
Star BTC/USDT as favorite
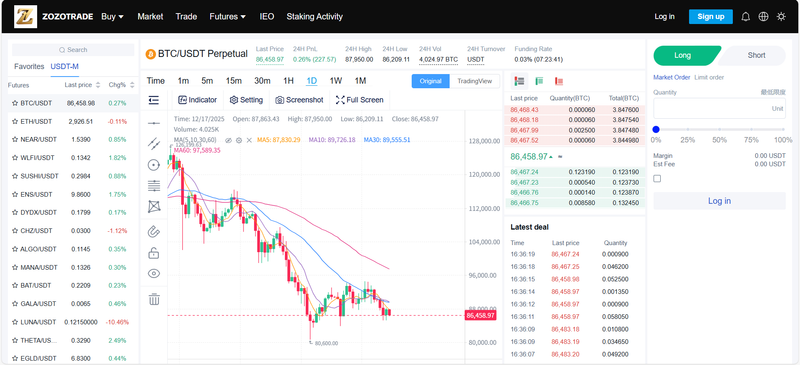coord(15,103)
